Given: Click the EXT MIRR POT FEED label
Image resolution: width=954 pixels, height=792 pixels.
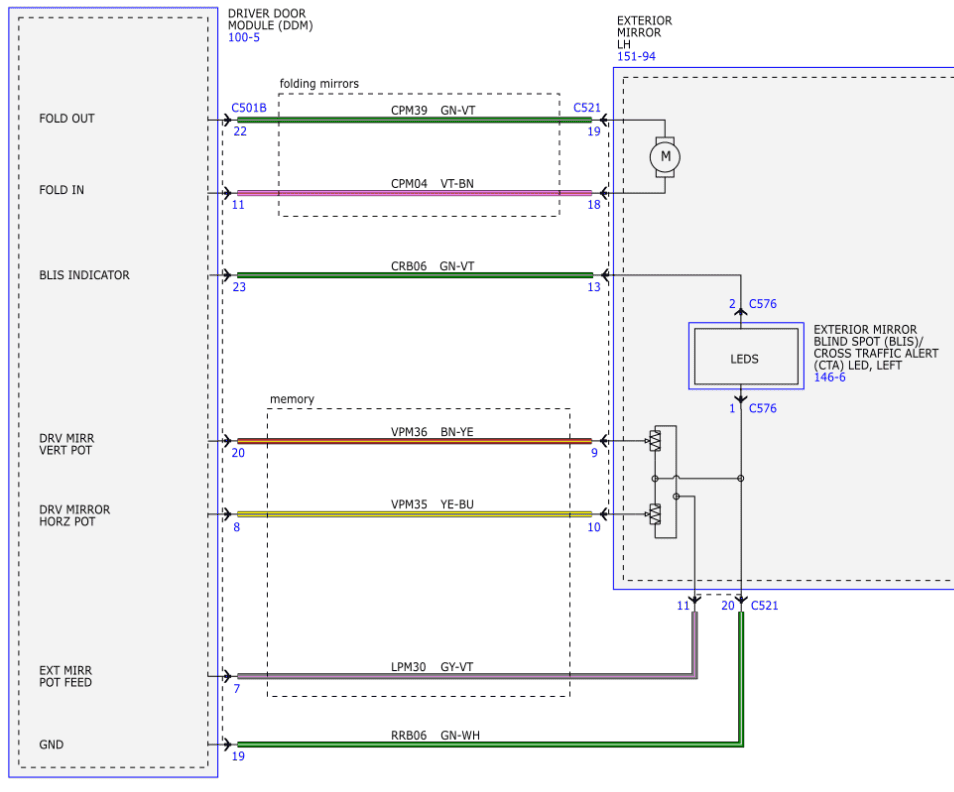Looking at the screenshot, I should pyautogui.click(x=65, y=676).
